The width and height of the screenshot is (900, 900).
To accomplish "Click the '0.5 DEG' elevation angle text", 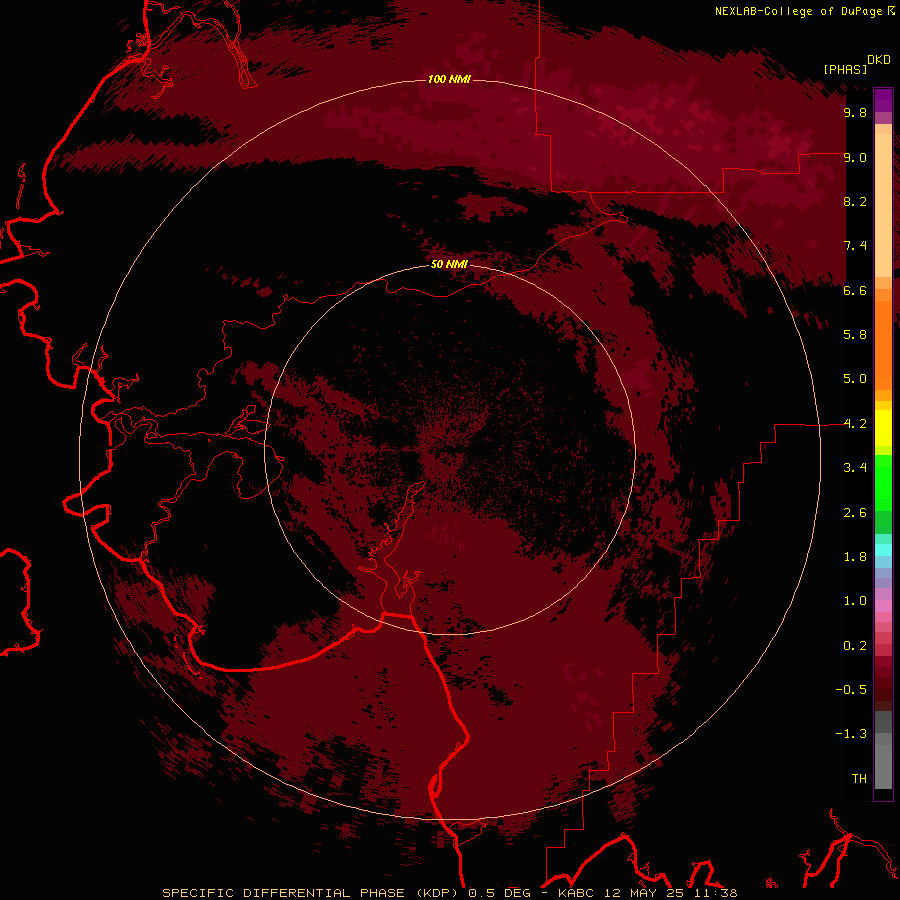I will (x=499, y=893).
